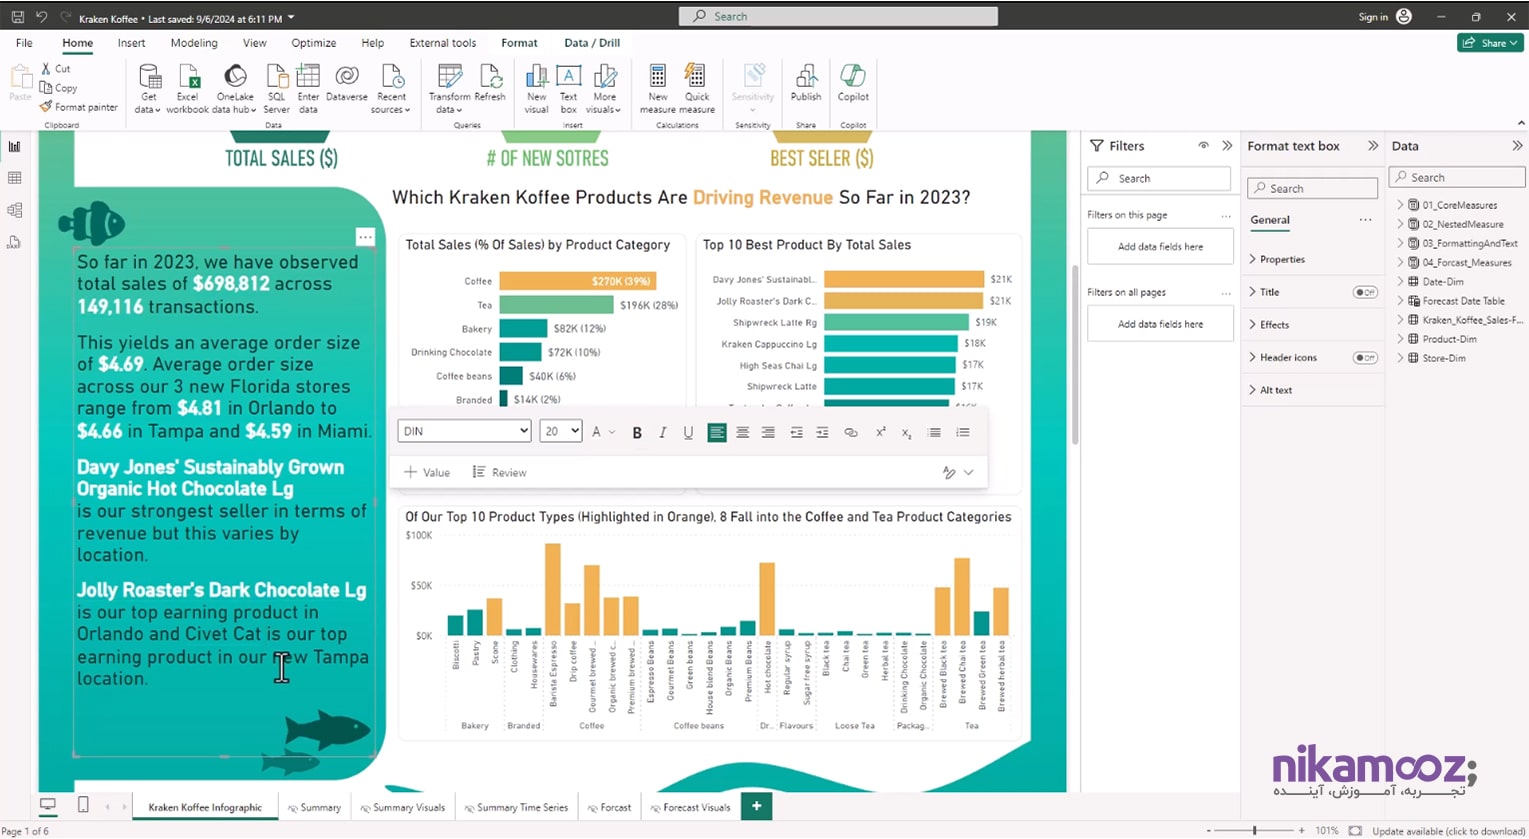Image resolution: width=1529 pixels, height=839 pixels.
Task: Open Copilot from the ribbon
Action: click(853, 84)
